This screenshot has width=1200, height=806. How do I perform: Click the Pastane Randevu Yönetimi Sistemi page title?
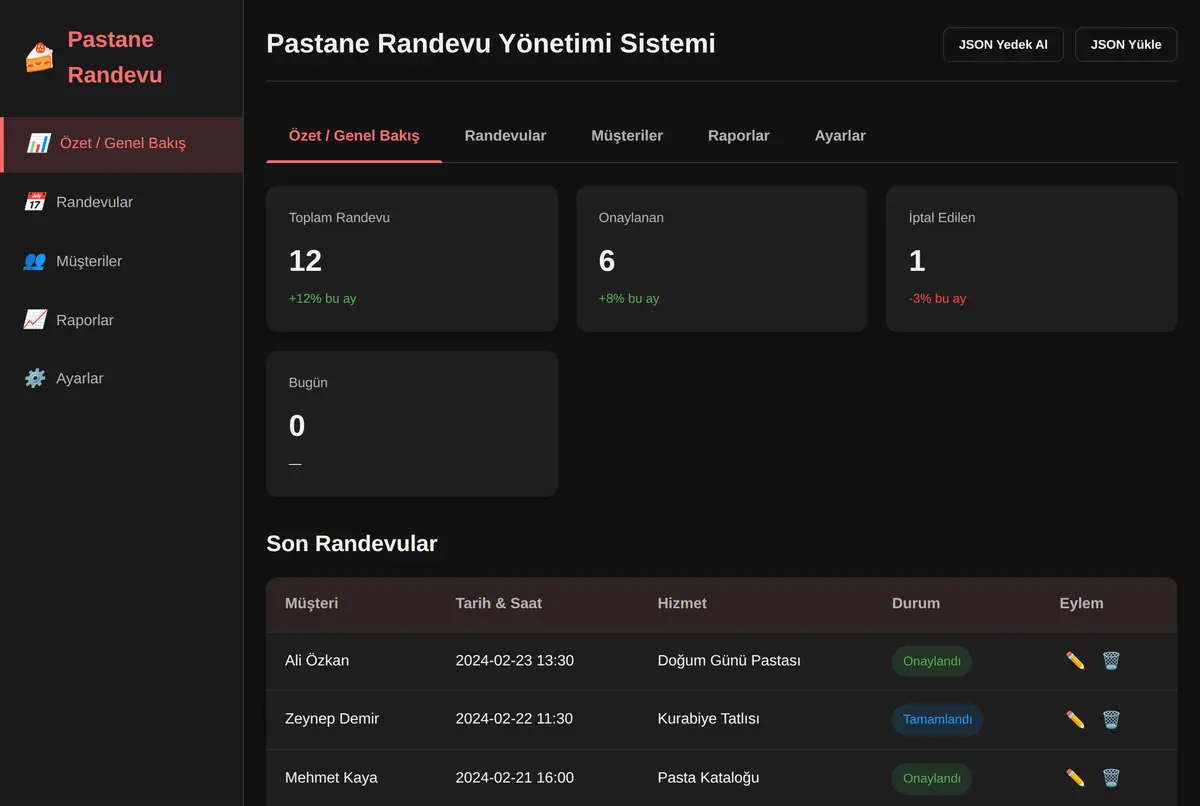491,44
